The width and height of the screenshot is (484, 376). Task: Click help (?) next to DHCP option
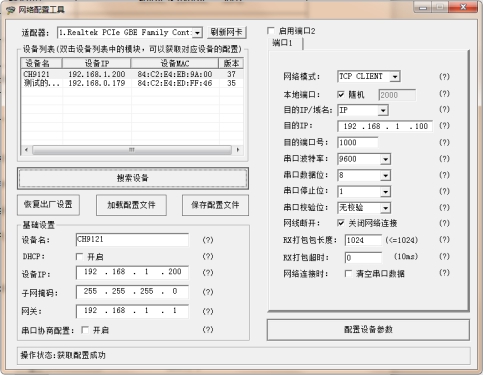[208, 256]
